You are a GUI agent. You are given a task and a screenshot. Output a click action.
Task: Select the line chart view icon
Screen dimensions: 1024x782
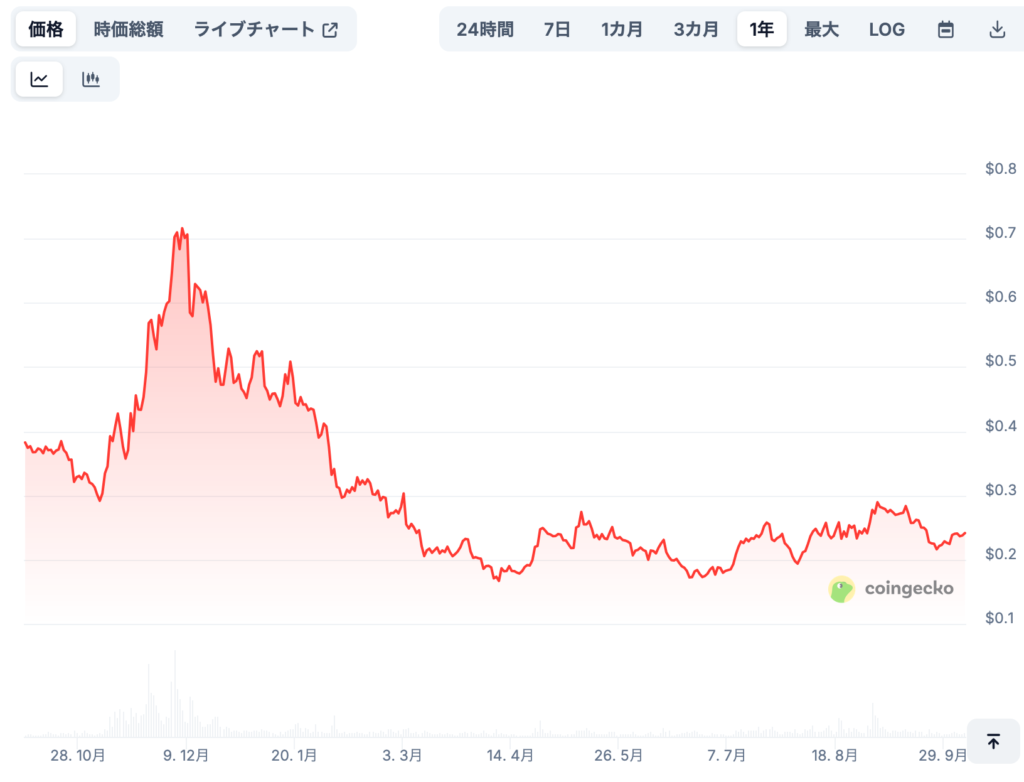[x=39, y=80]
